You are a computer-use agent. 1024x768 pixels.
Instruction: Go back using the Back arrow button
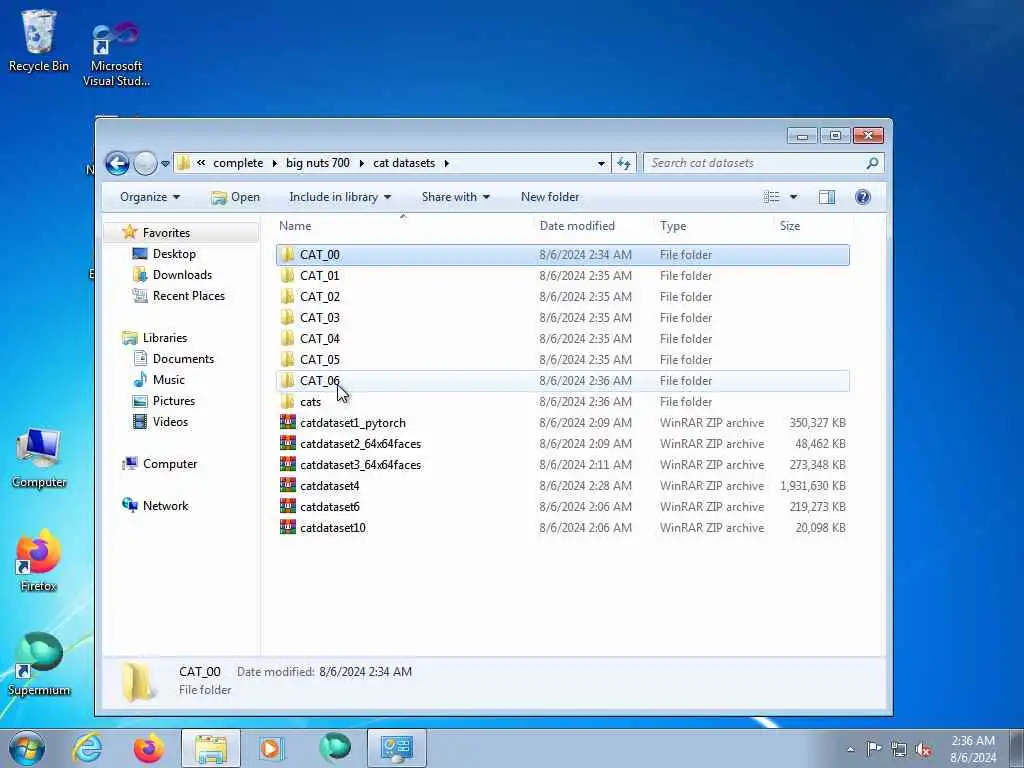pyautogui.click(x=118, y=163)
